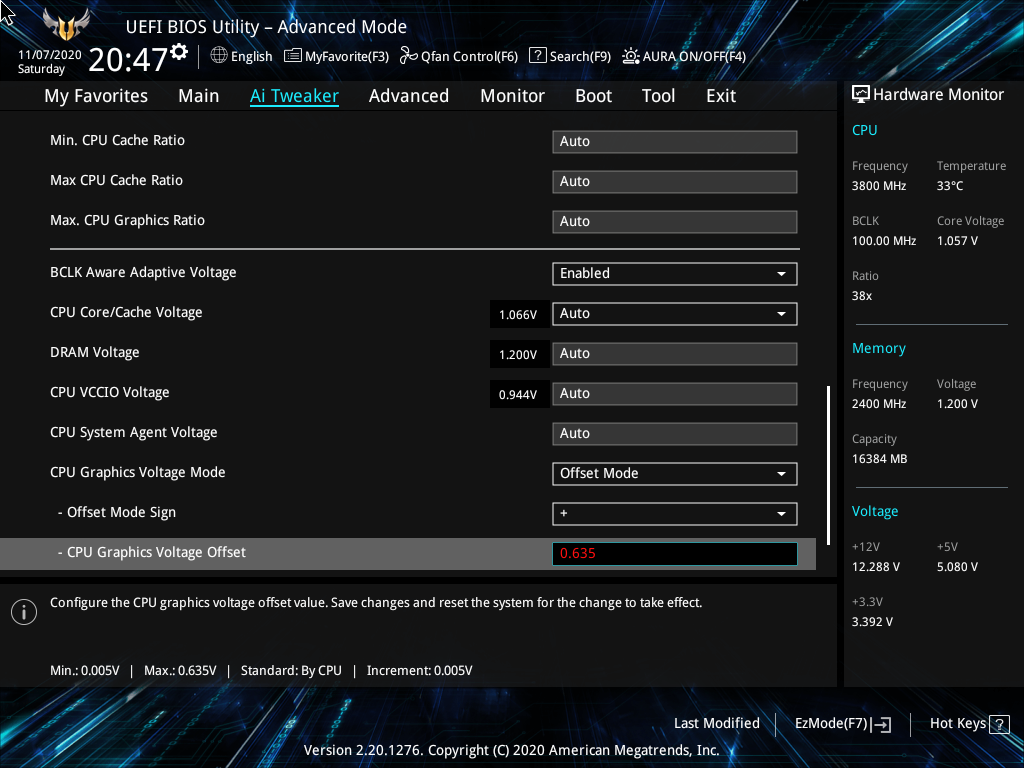Click Max CPU Cache Ratio field
The height and width of the screenshot is (768, 1024).
pos(675,182)
